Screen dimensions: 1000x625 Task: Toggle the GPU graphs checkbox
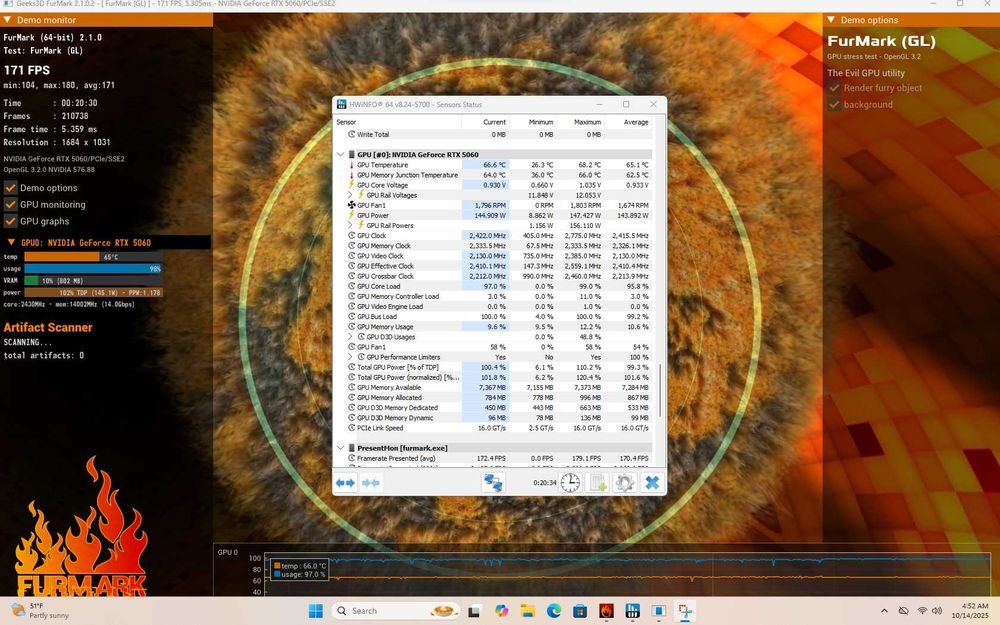click(x=10, y=221)
